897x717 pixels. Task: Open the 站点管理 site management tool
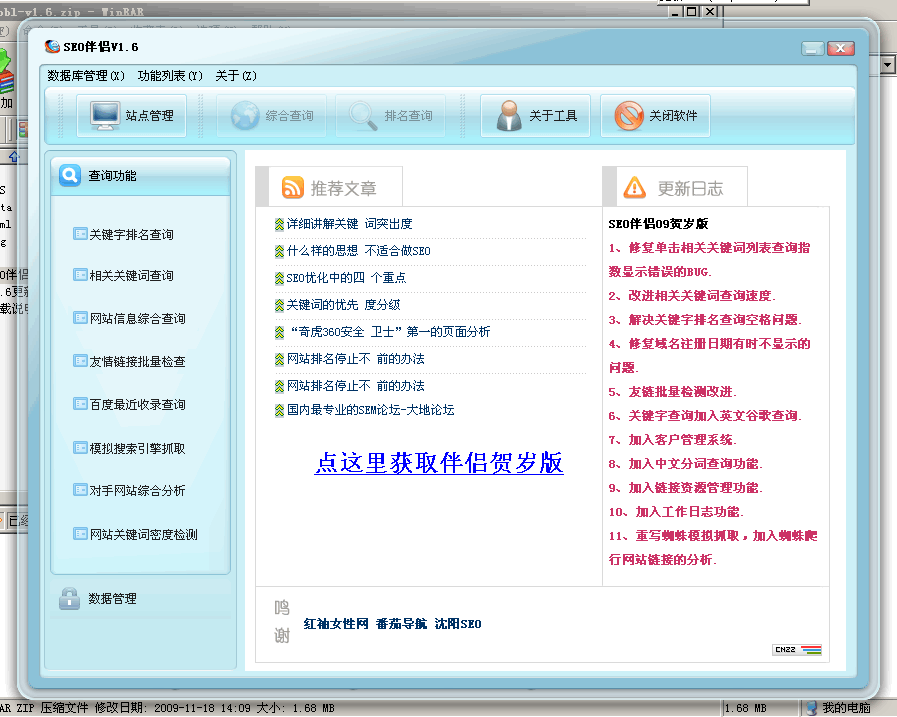[x=131, y=114]
